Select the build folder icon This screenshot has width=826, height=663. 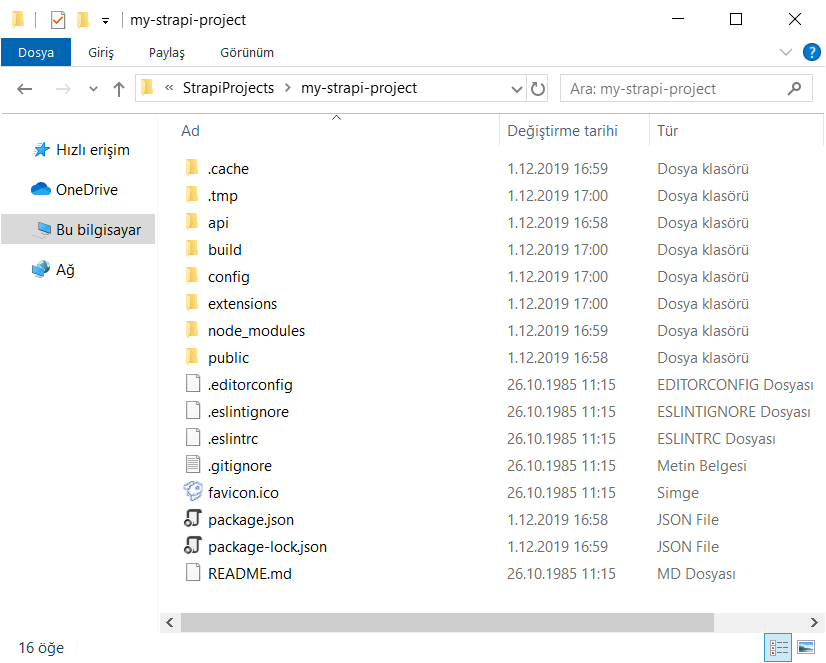coord(192,249)
